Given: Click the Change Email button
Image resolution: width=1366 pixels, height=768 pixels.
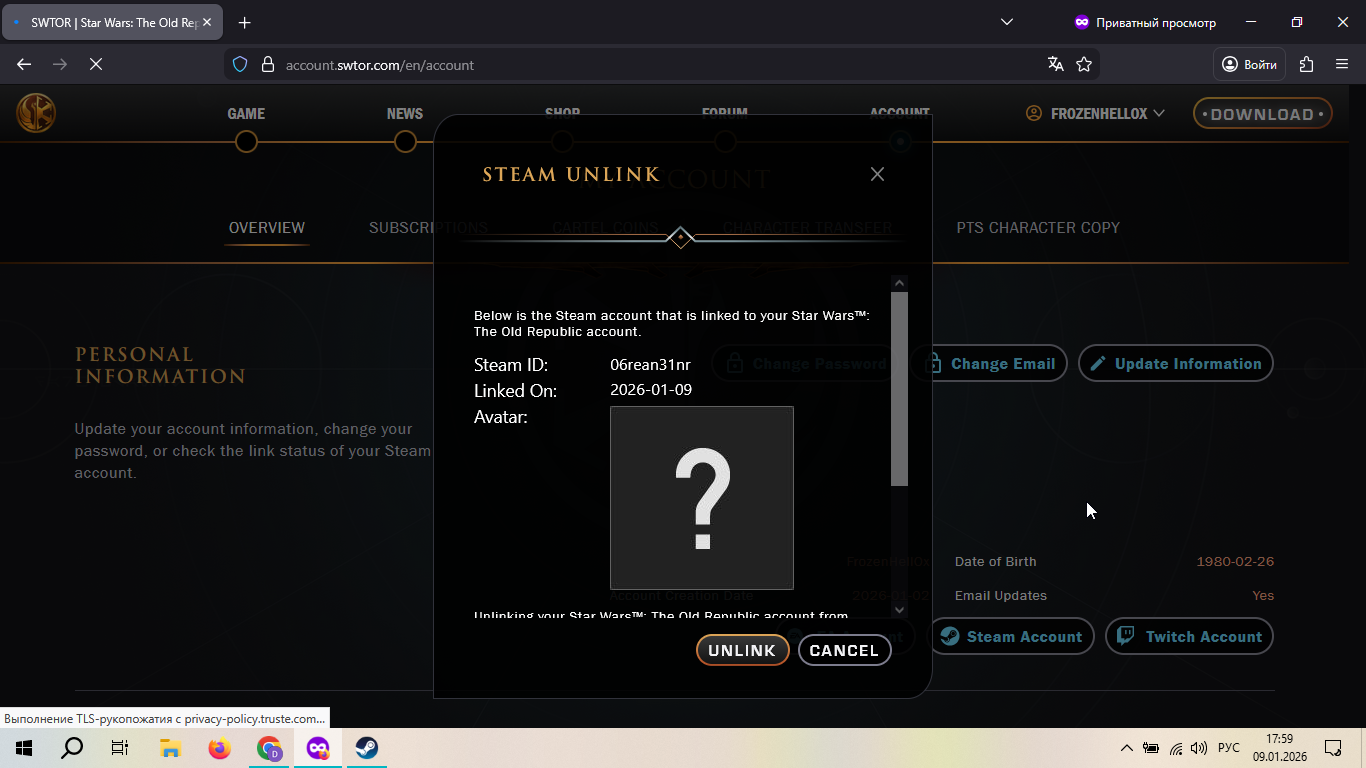Looking at the screenshot, I should point(989,364).
